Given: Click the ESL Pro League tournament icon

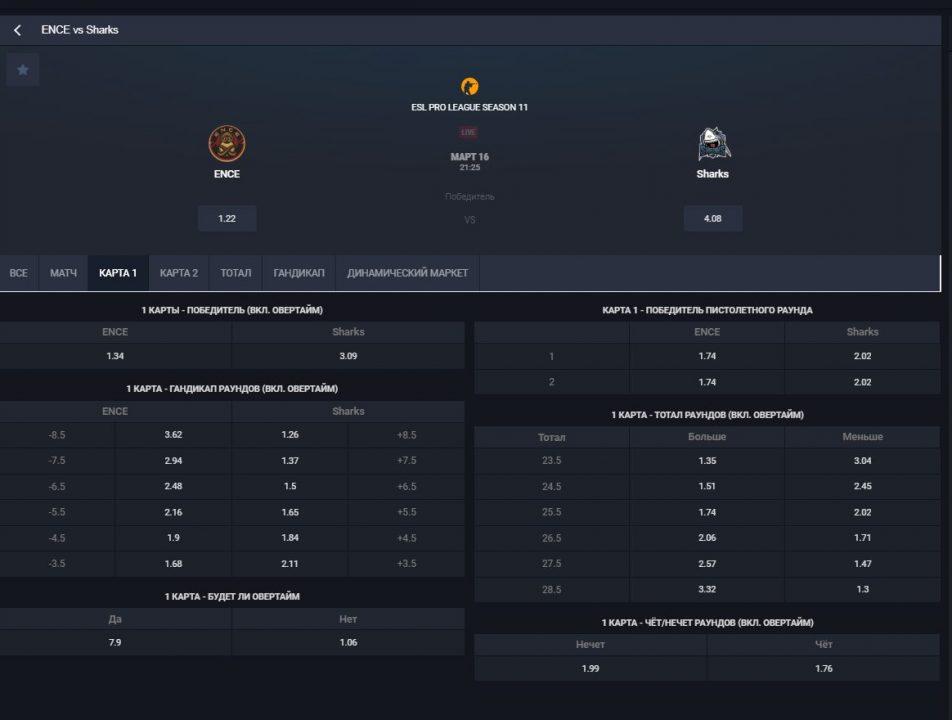Looking at the screenshot, I should (x=469, y=86).
